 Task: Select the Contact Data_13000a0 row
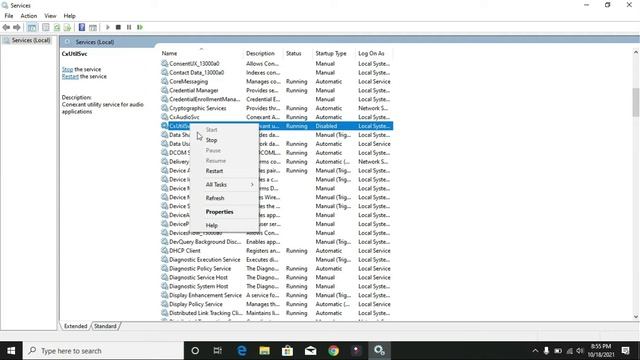coord(276,73)
